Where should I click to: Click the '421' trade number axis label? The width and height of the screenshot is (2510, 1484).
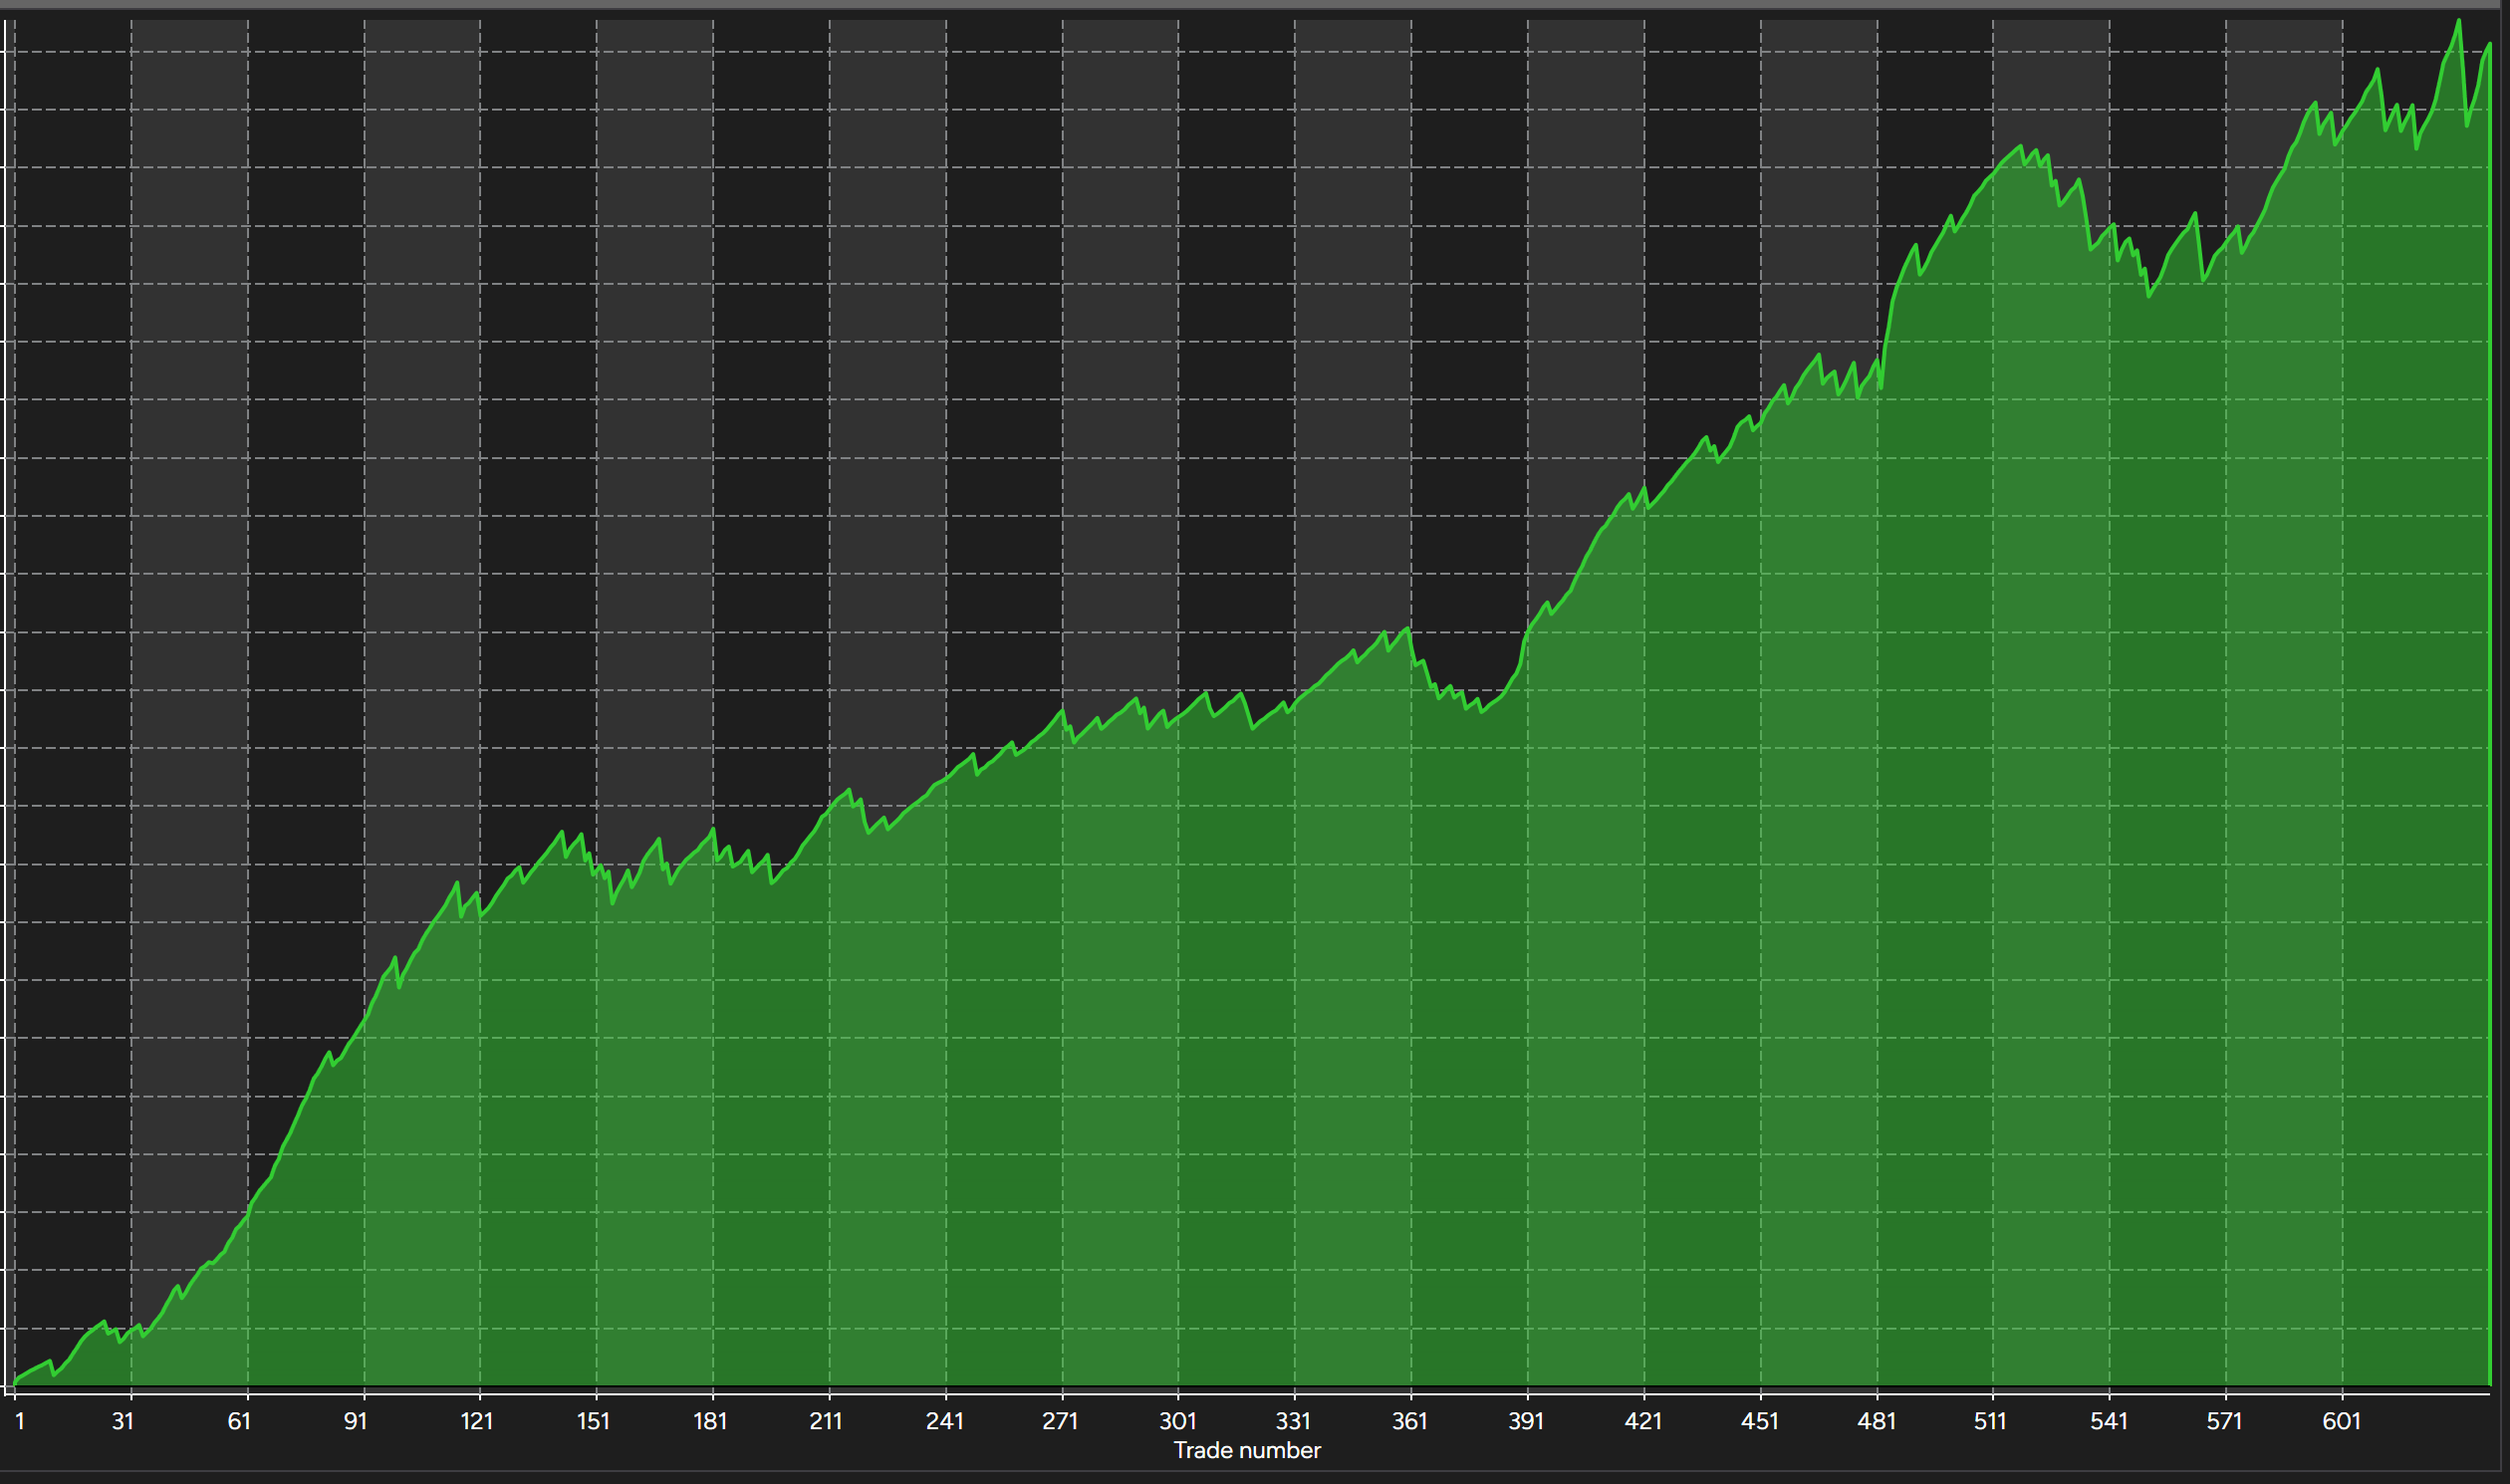click(1644, 1421)
